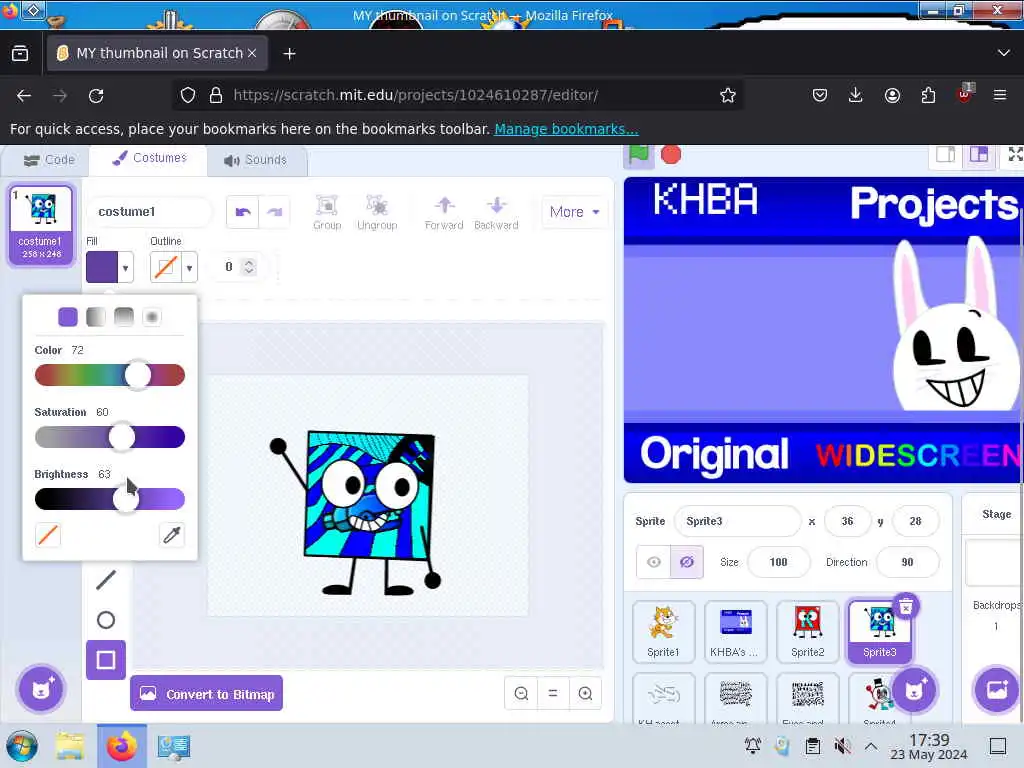The image size is (1024, 768).
Task: Open Firefox downloads panel
Action: [856, 95]
